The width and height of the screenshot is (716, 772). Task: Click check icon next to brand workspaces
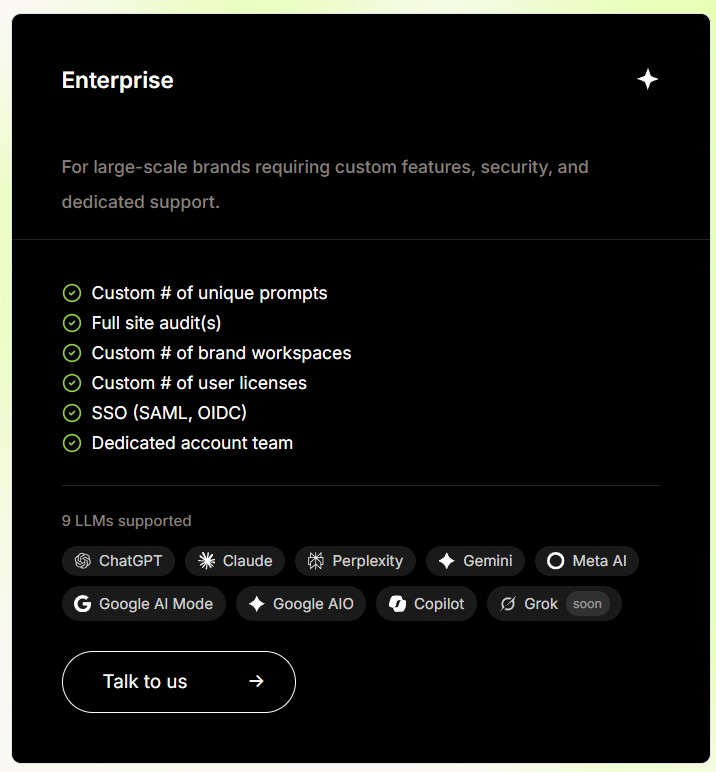72,353
